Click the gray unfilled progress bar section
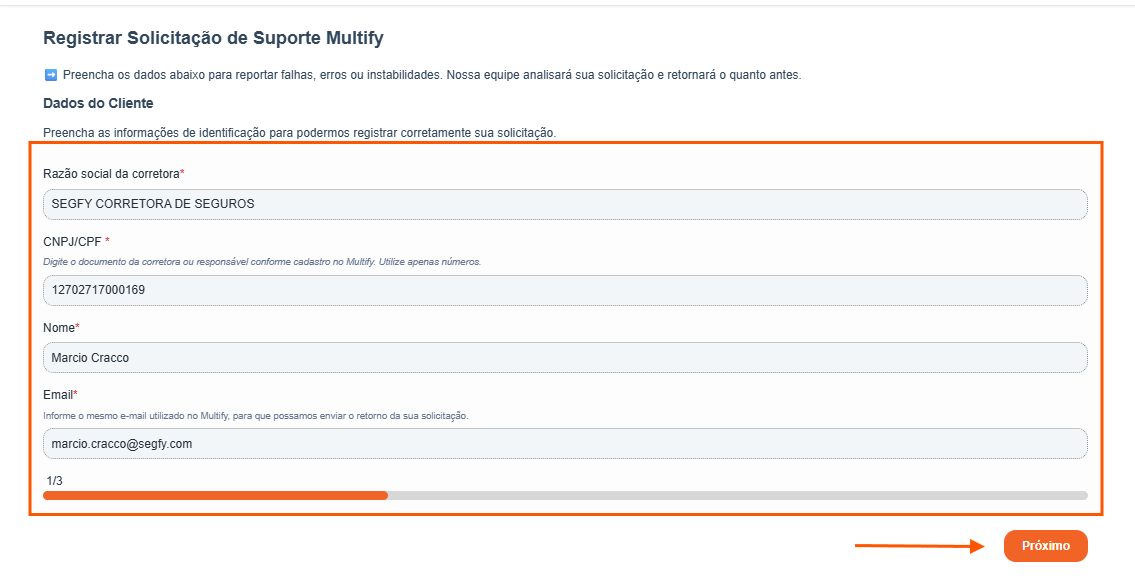This screenshot has width=1135, height=585. pyautogui.click(x=737, y=495)
